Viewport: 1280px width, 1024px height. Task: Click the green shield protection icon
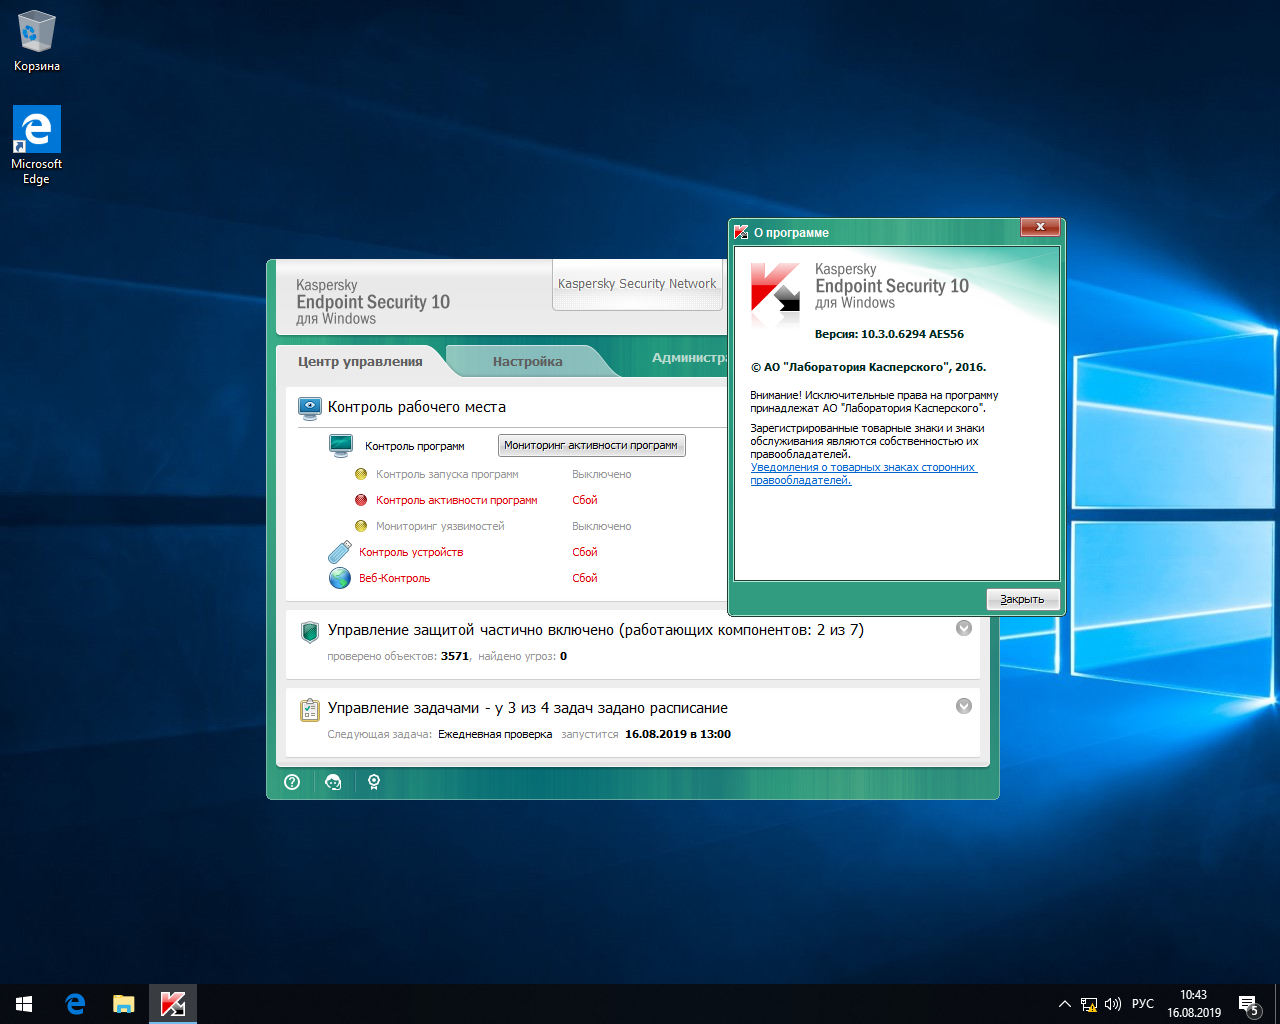coord(309,631)
